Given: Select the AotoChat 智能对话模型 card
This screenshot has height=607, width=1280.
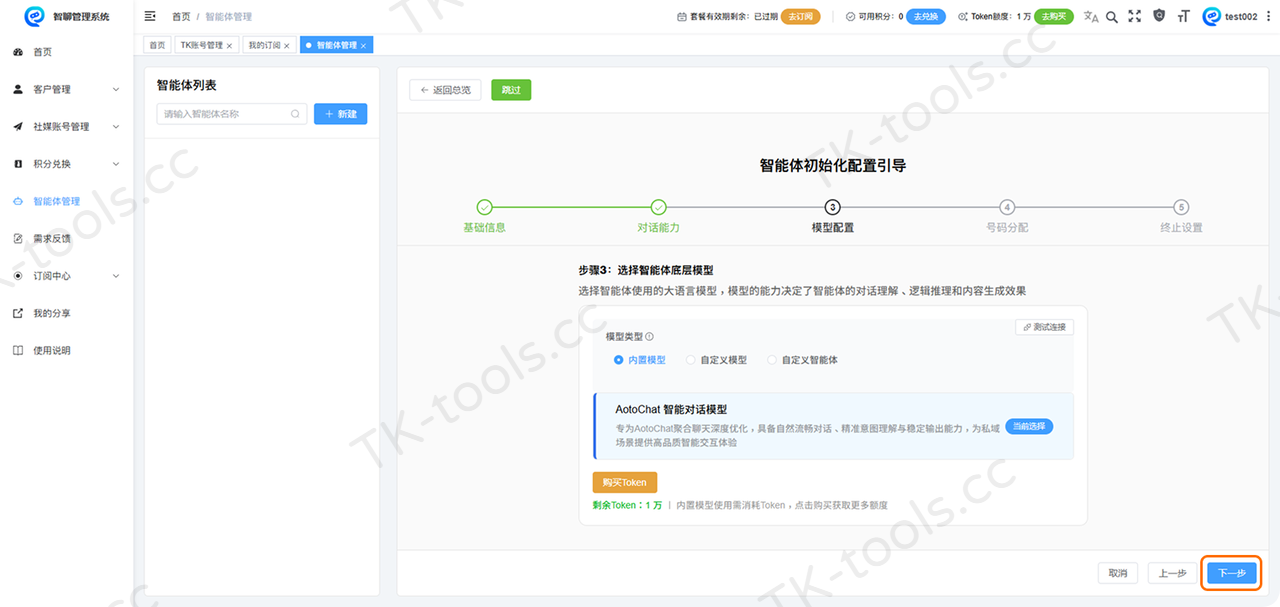Looking at the screenshot, I should pyautogui.click(x=833, y=426).
